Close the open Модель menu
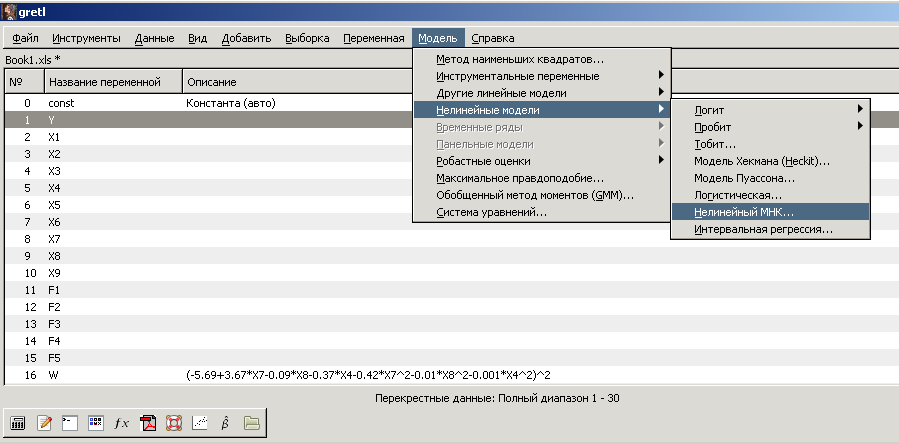This screenshot has width=899, height=444. click(438, 38)
